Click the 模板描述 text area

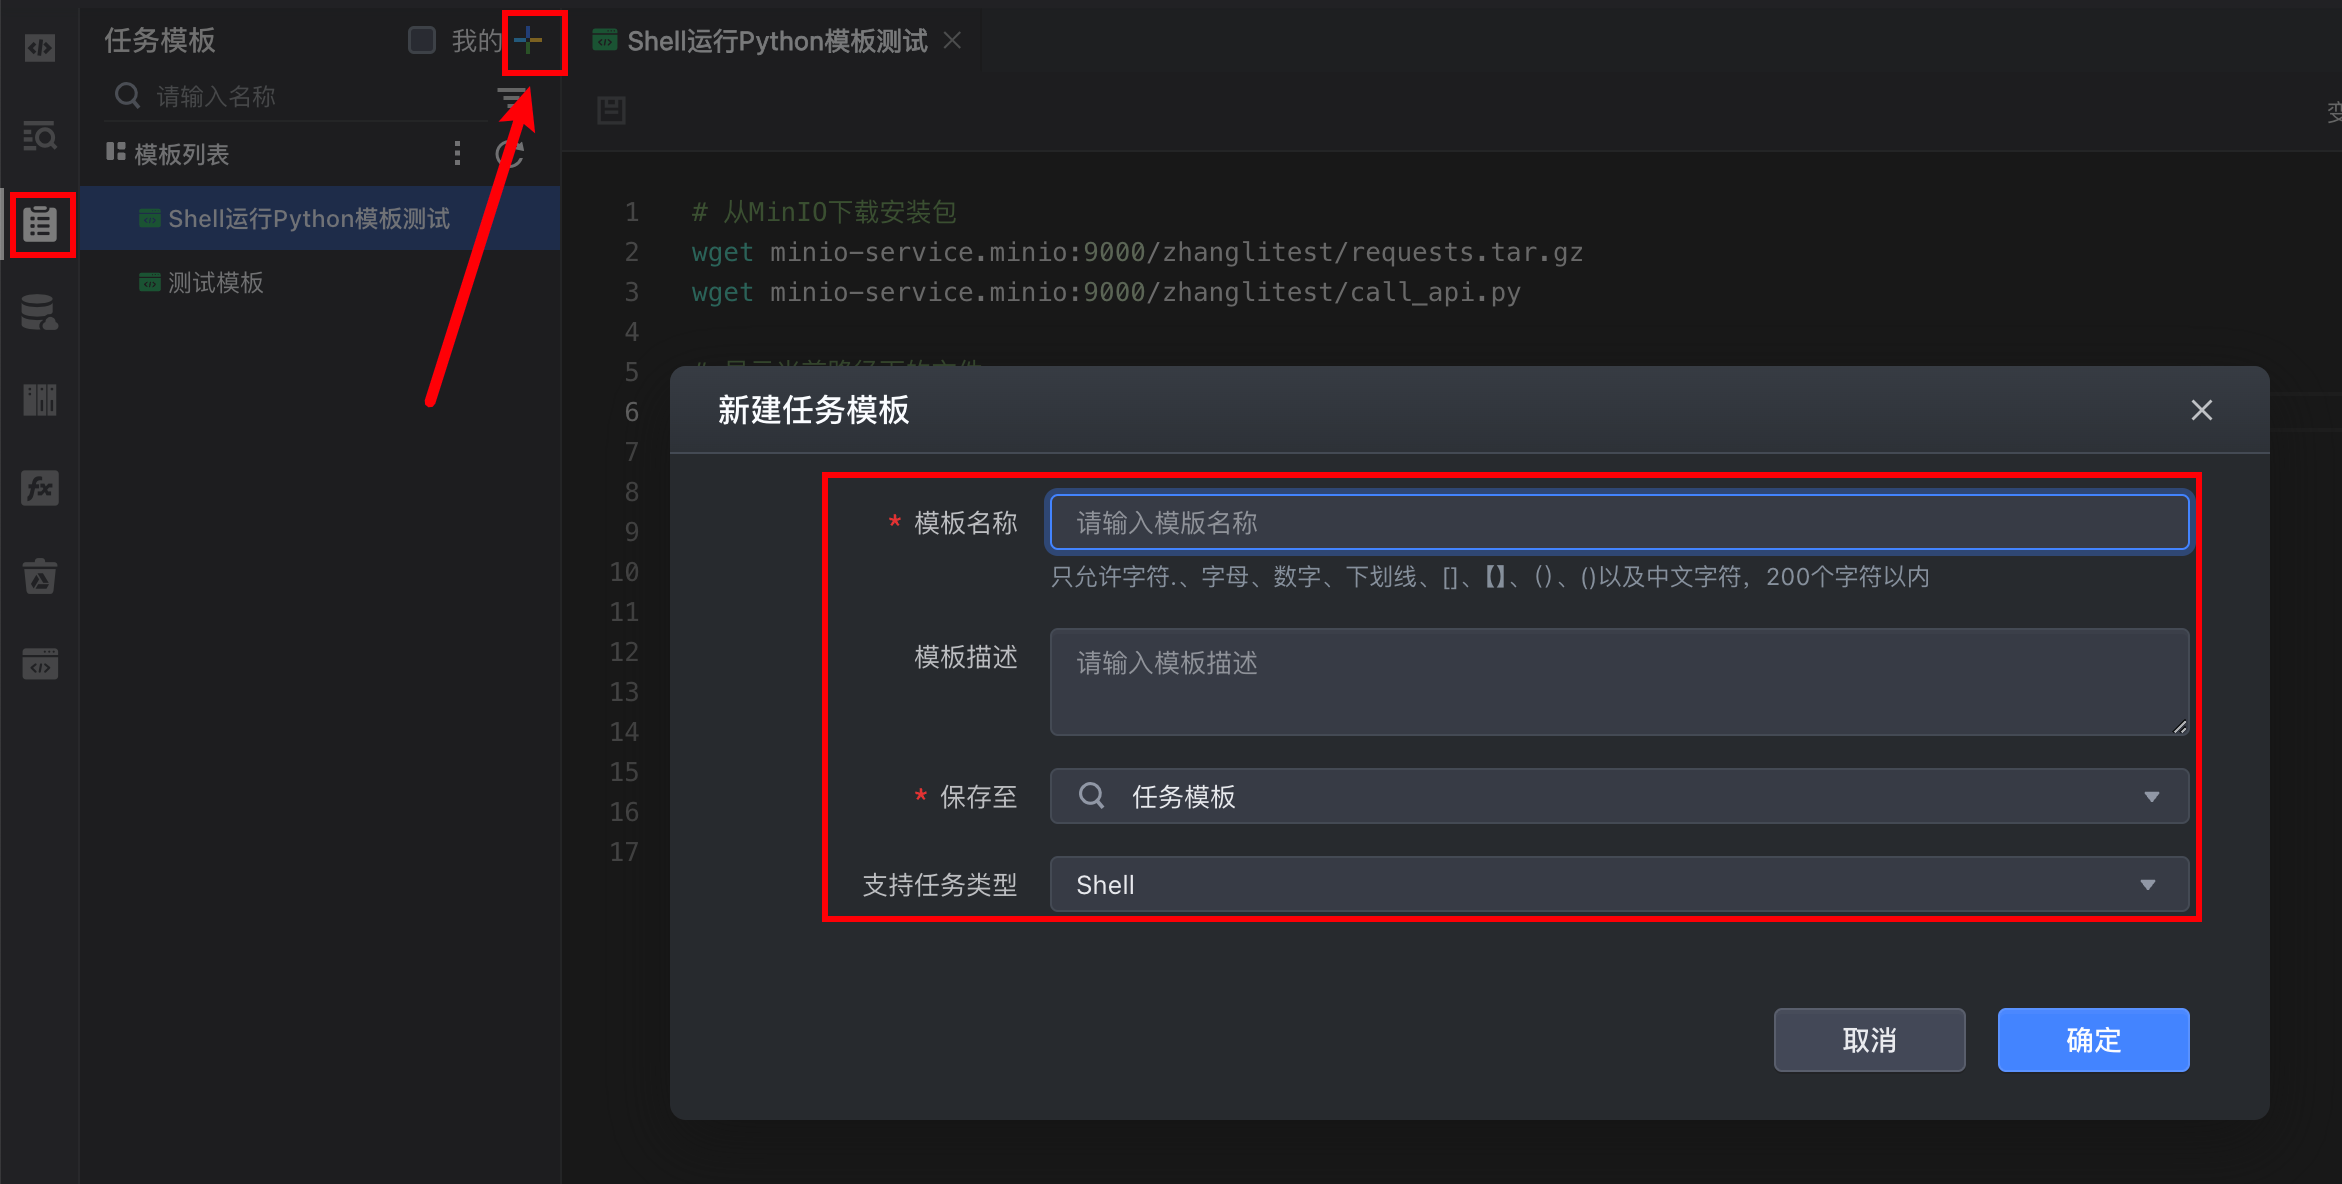point(1618,682)
